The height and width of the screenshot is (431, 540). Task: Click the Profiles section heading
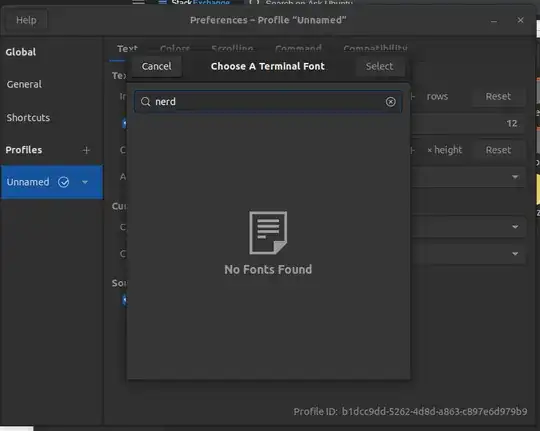click(24, 150)
